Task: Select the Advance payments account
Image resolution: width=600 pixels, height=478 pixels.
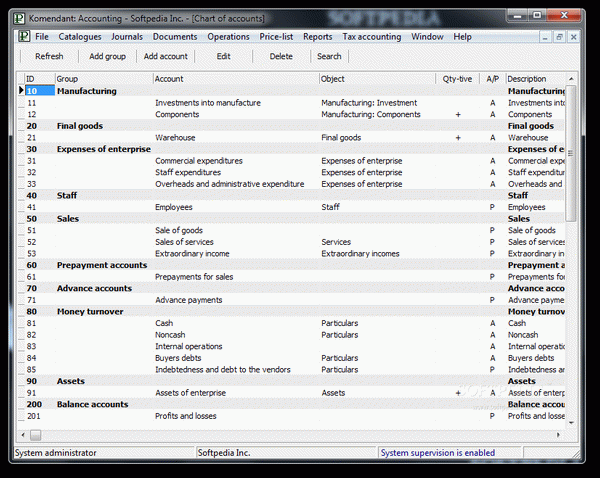Action: (189, 300)
